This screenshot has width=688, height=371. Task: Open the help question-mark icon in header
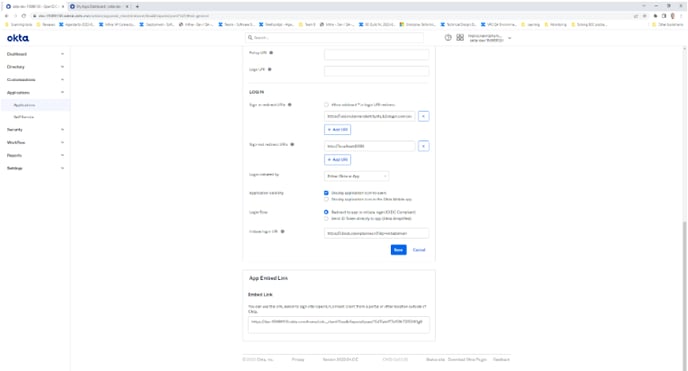(x=448, y=38)
